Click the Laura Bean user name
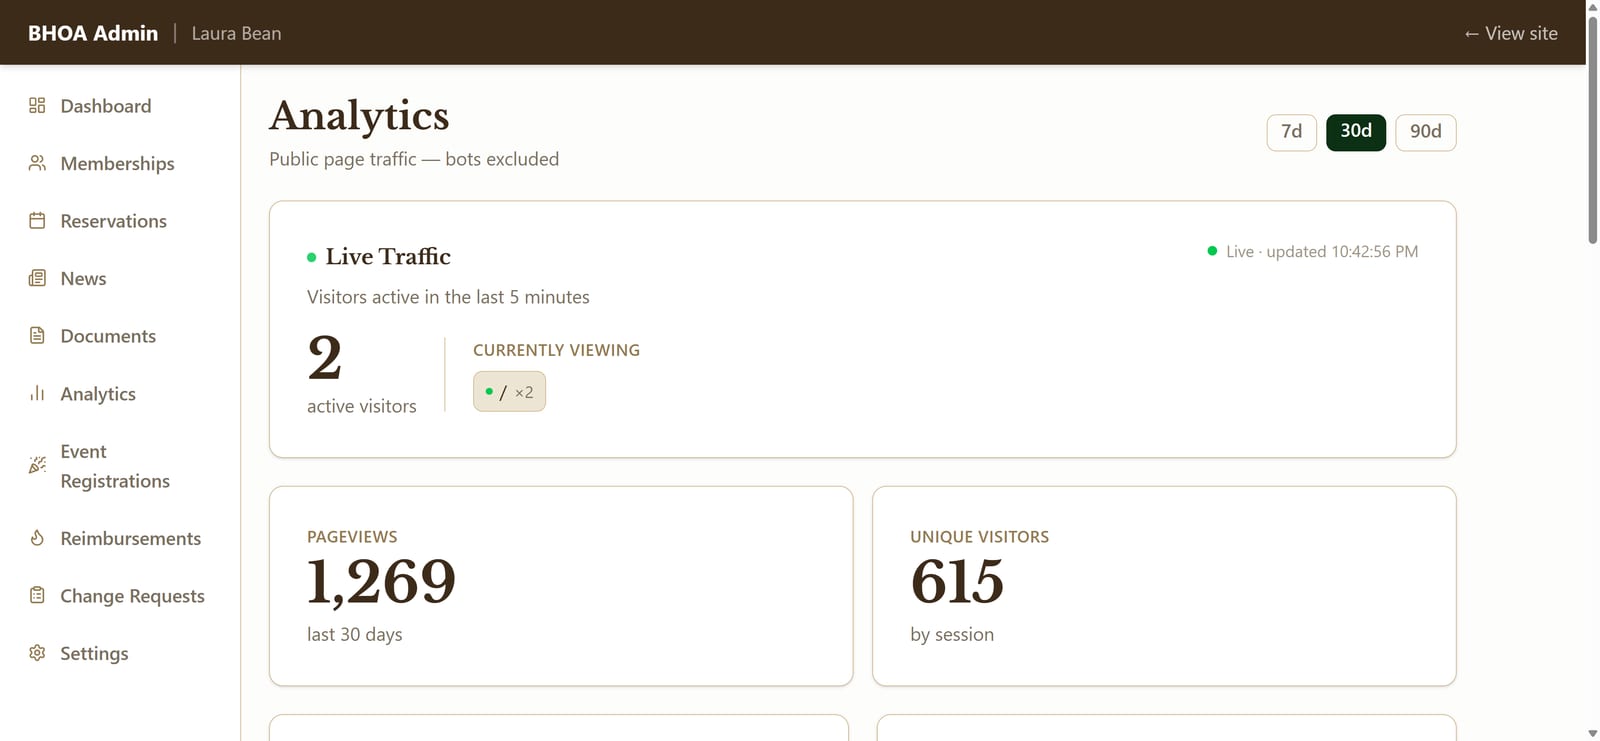This screenshot has width=1600, height=741. coord(236,33)
